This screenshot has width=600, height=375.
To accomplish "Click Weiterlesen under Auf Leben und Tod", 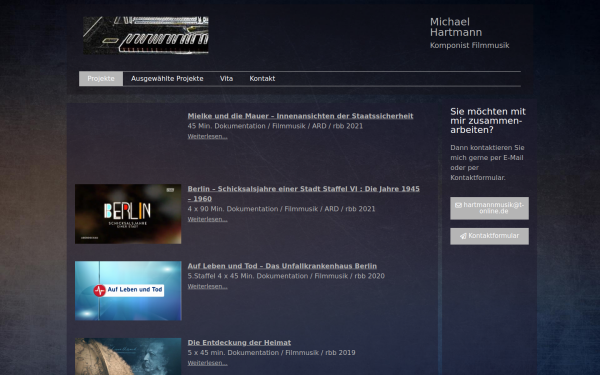I will [x=207, y=286].
